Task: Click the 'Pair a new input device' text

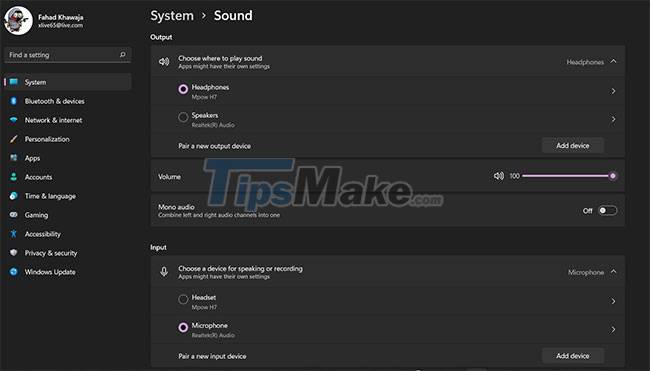Action: tap(212, 356)
